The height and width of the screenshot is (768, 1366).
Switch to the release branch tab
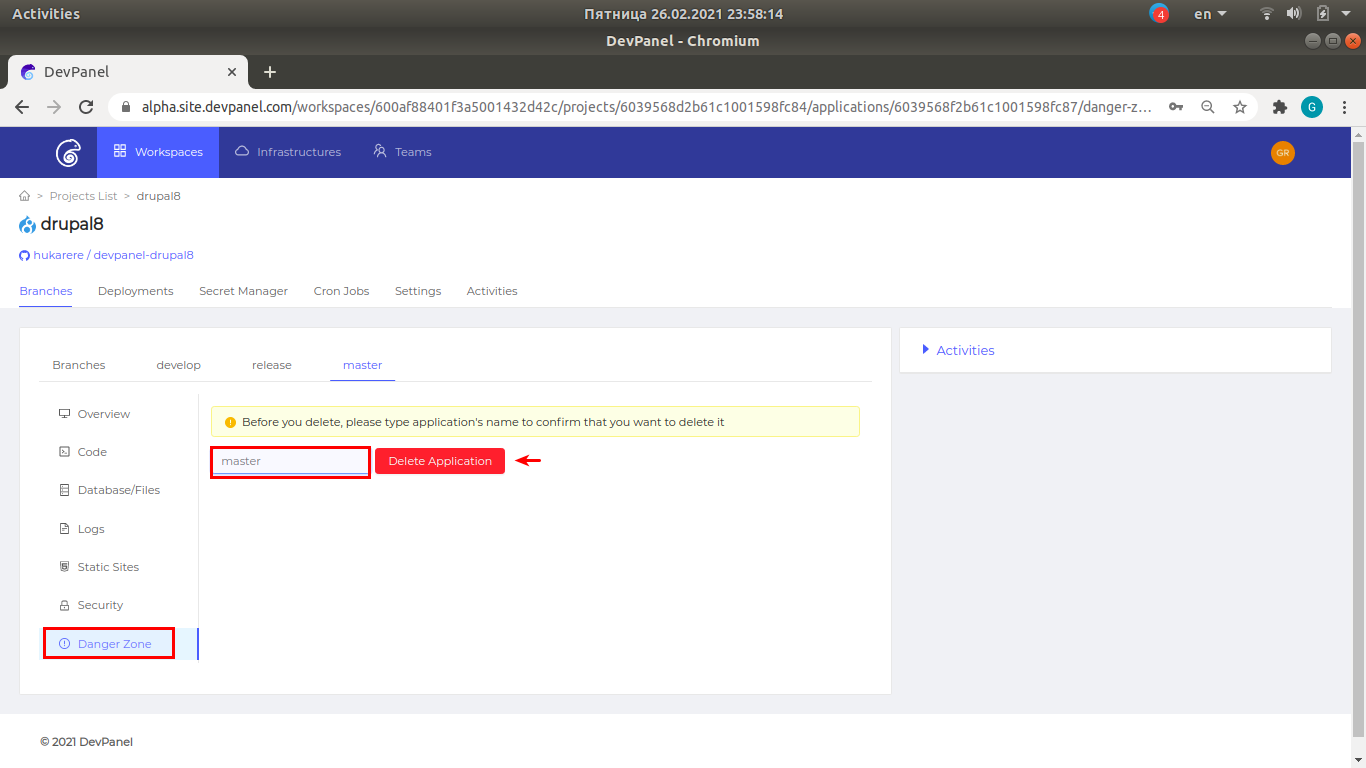(x=271, y=364)
